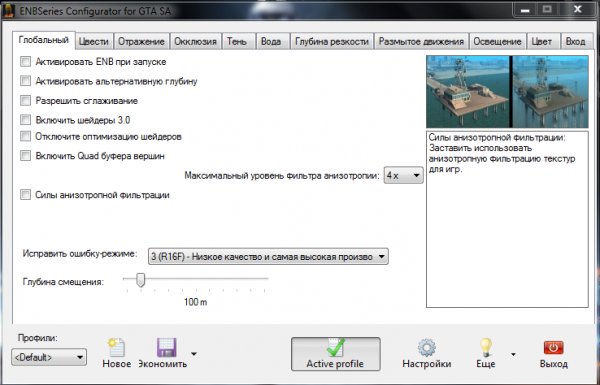Expand Исправить ошибку режиме combo box

[x=268, y=257]
